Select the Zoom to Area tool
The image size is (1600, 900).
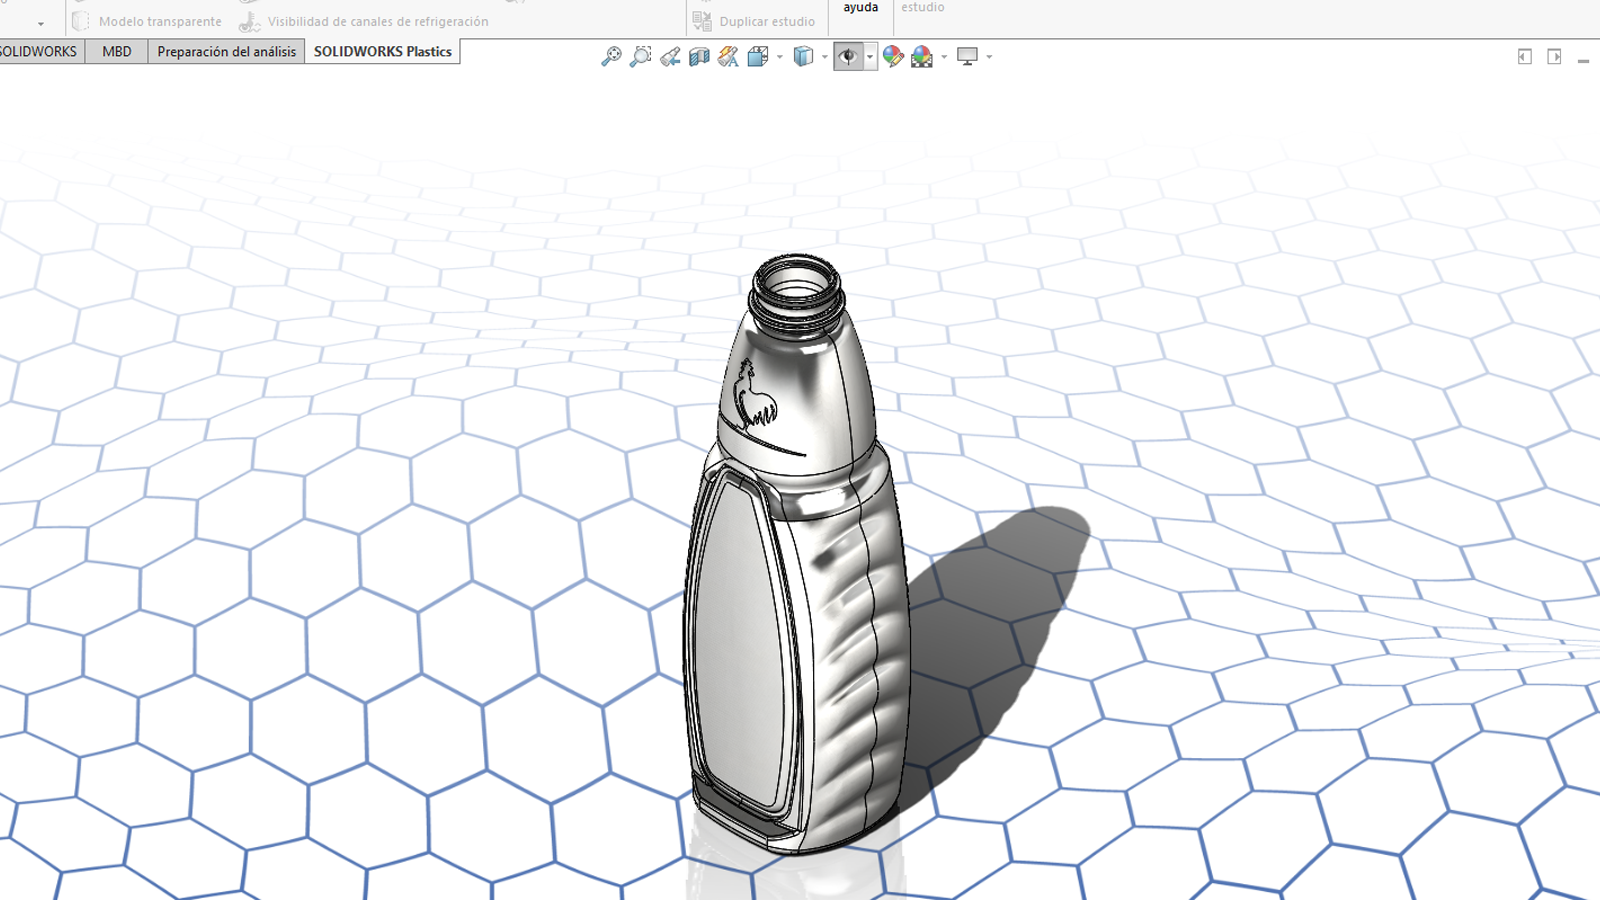tap(640, 57)
